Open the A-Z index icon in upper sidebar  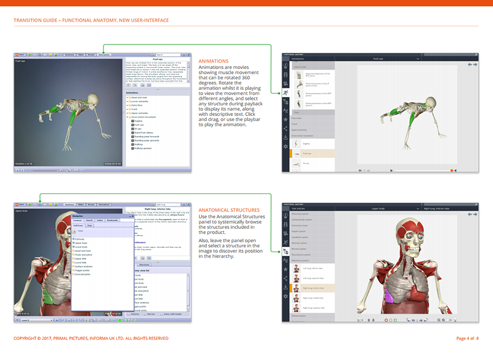coord(286,110)
